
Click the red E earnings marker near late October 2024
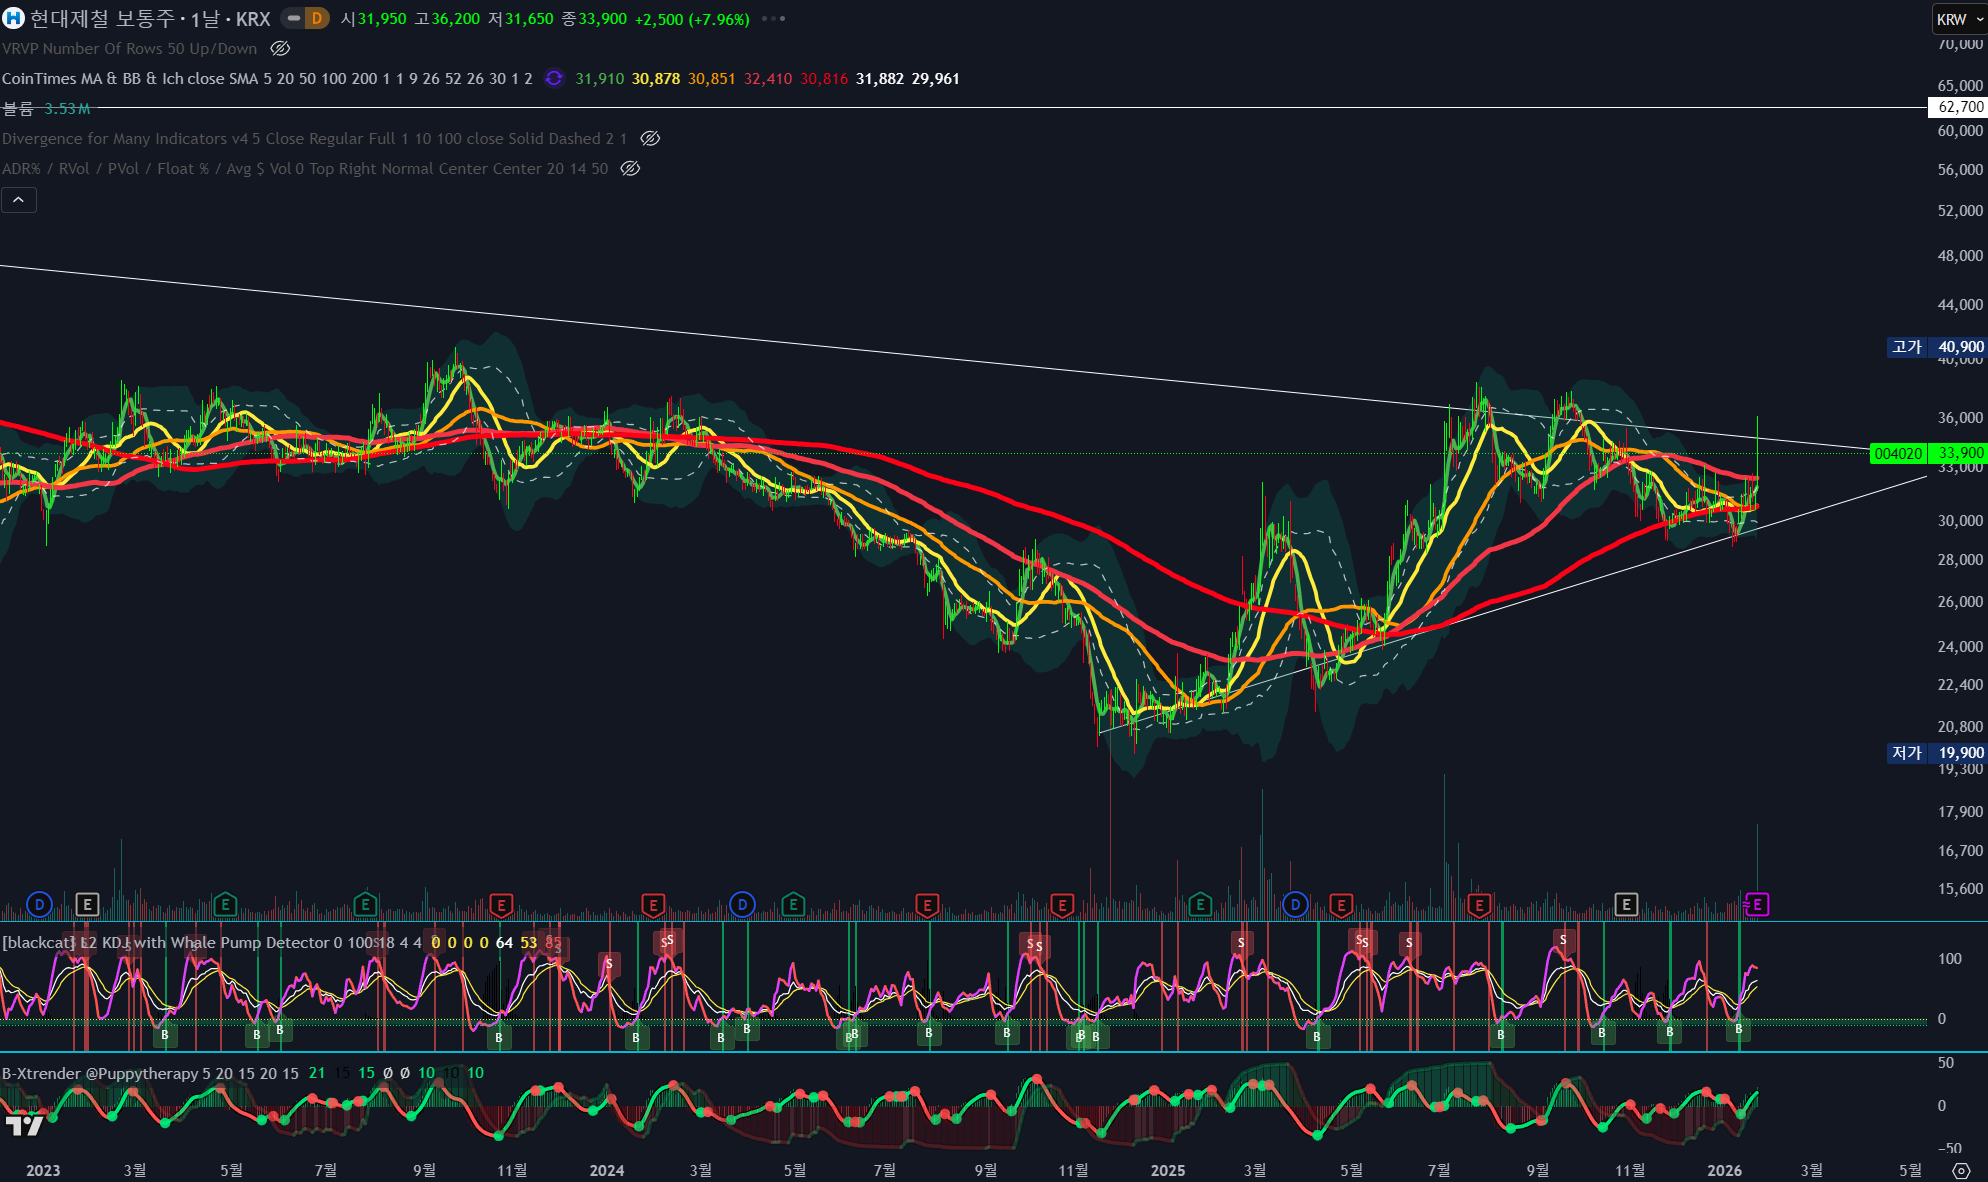click(x=1062, y=905)
